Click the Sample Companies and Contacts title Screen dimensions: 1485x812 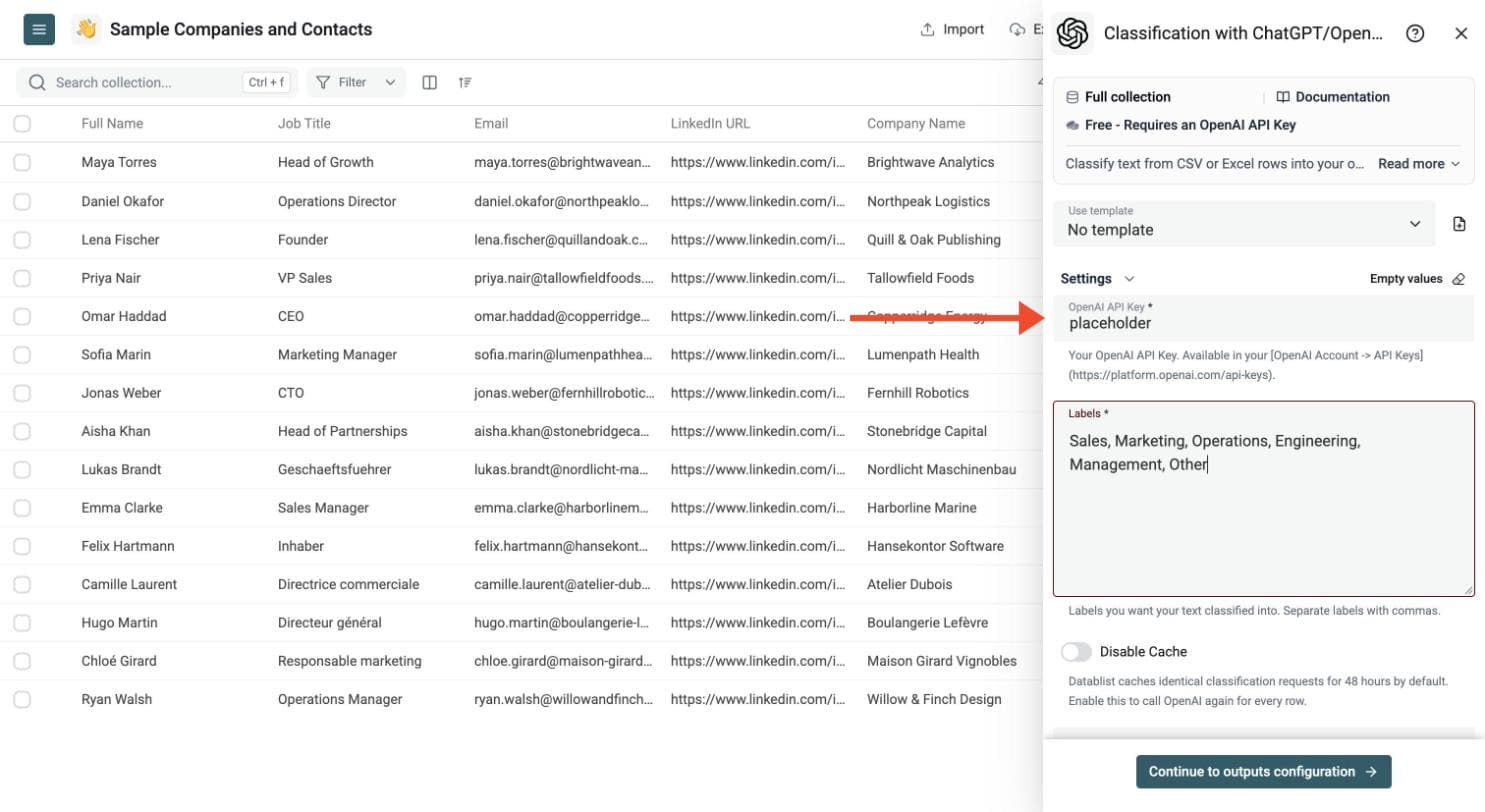(241, 30)
